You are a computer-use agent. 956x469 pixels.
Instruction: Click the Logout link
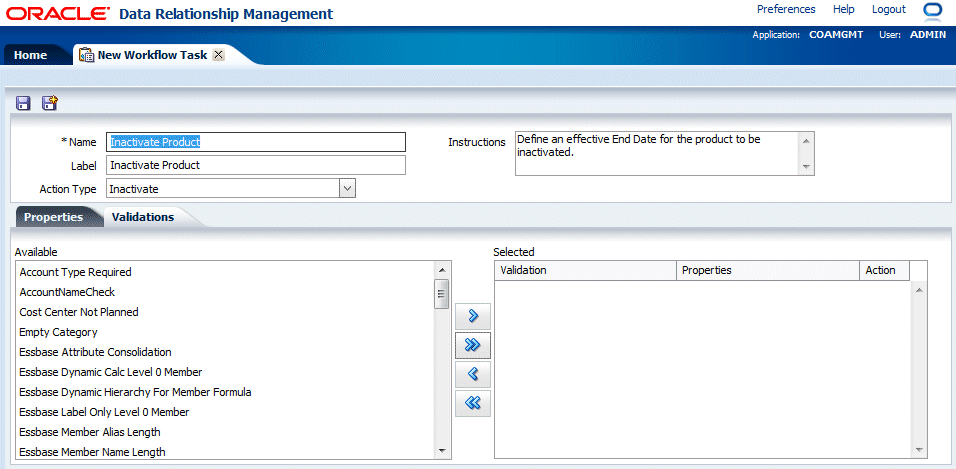pos(889,9)
